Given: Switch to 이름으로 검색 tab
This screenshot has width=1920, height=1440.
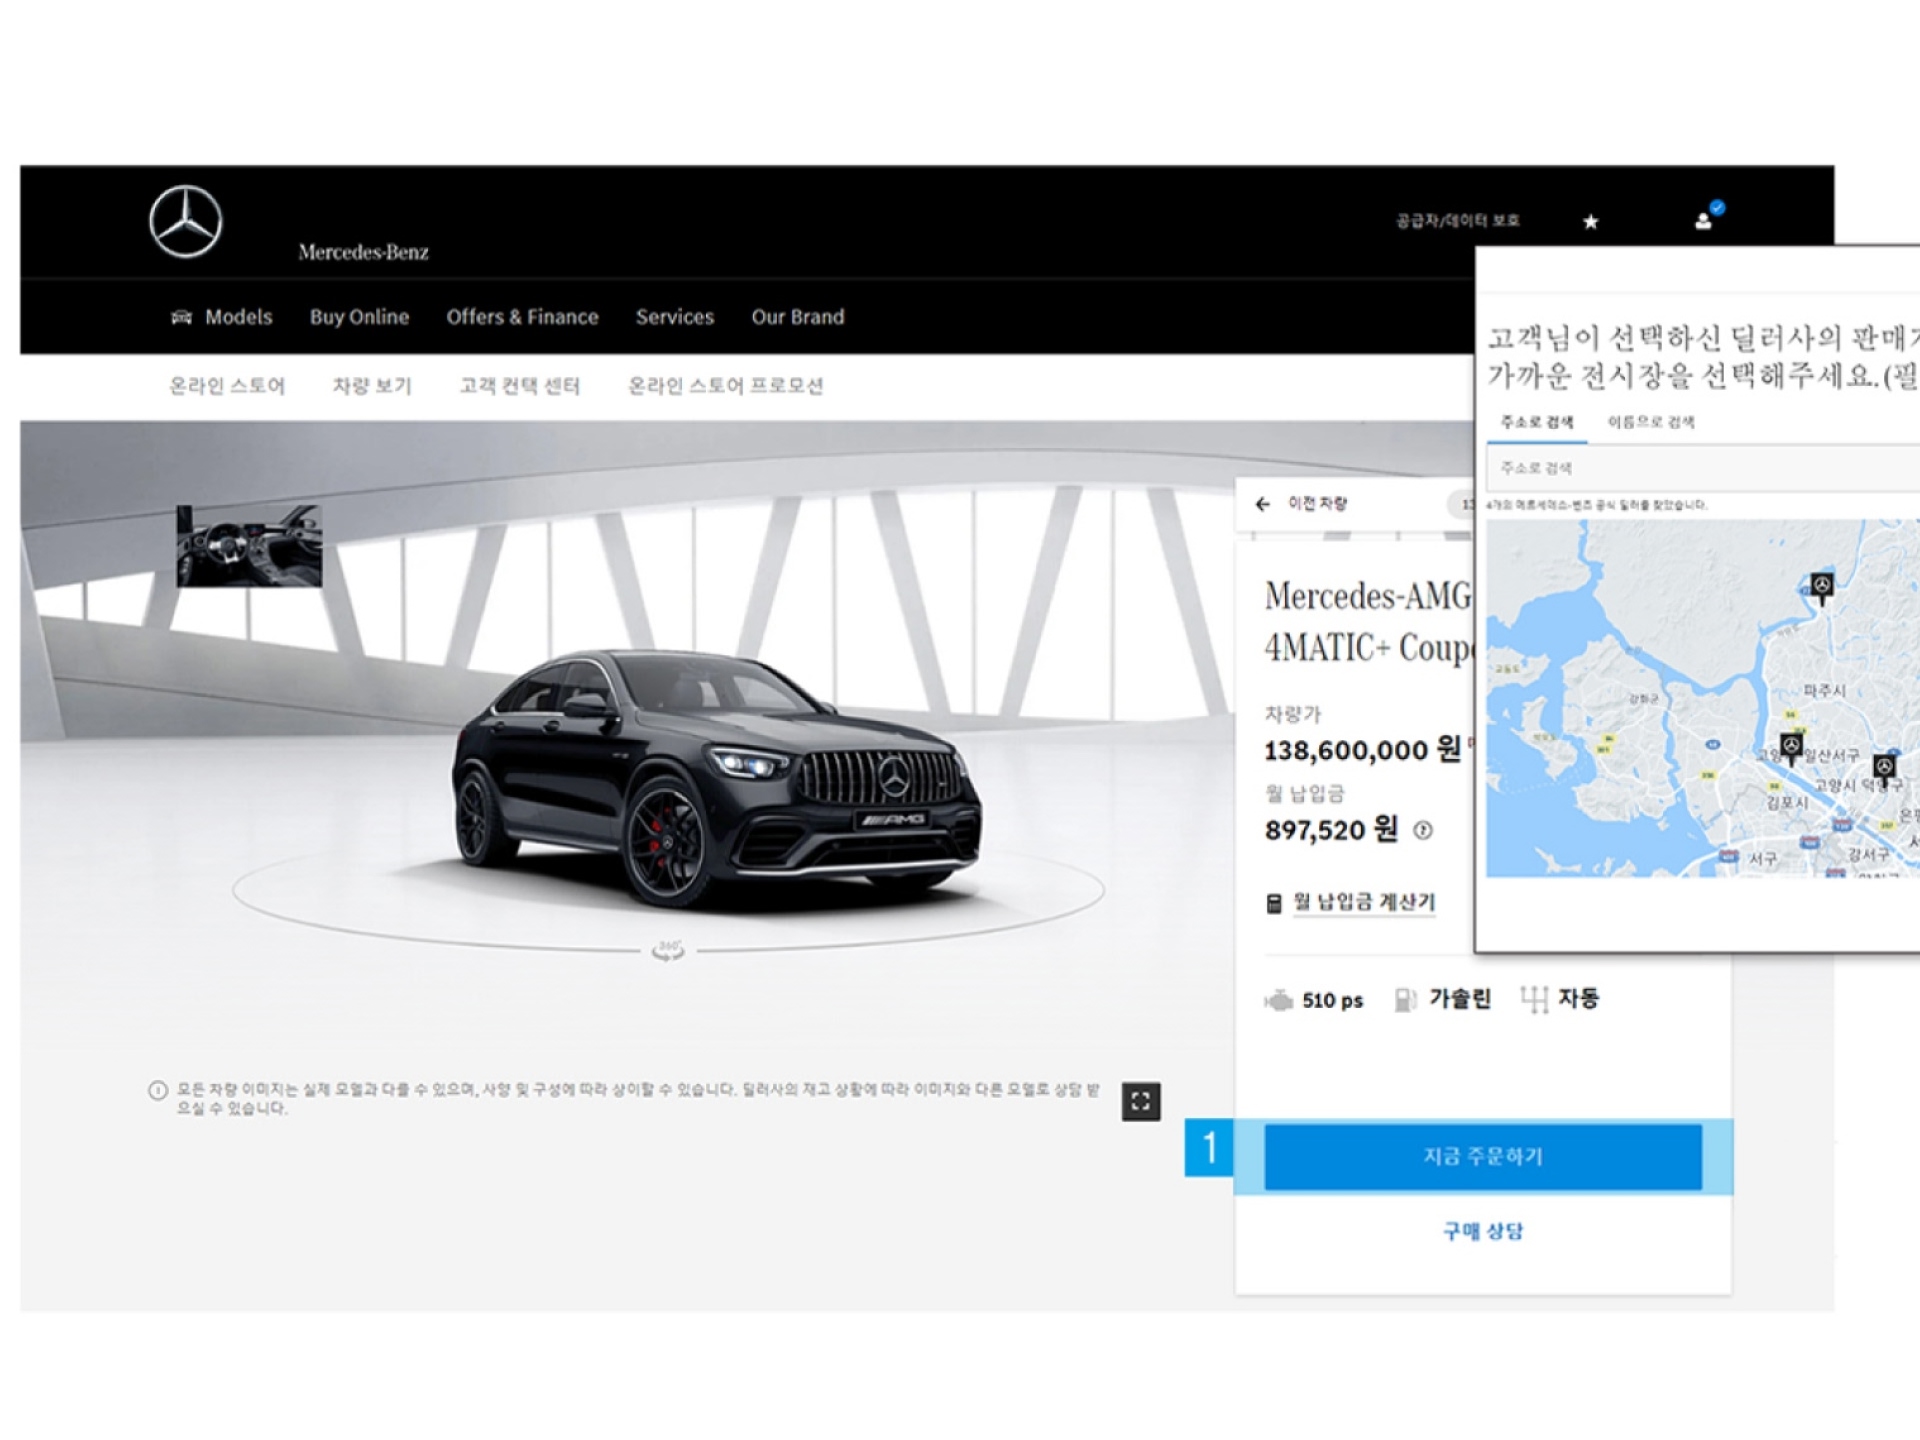Looking at the screenshot, I should (1650, 422).
